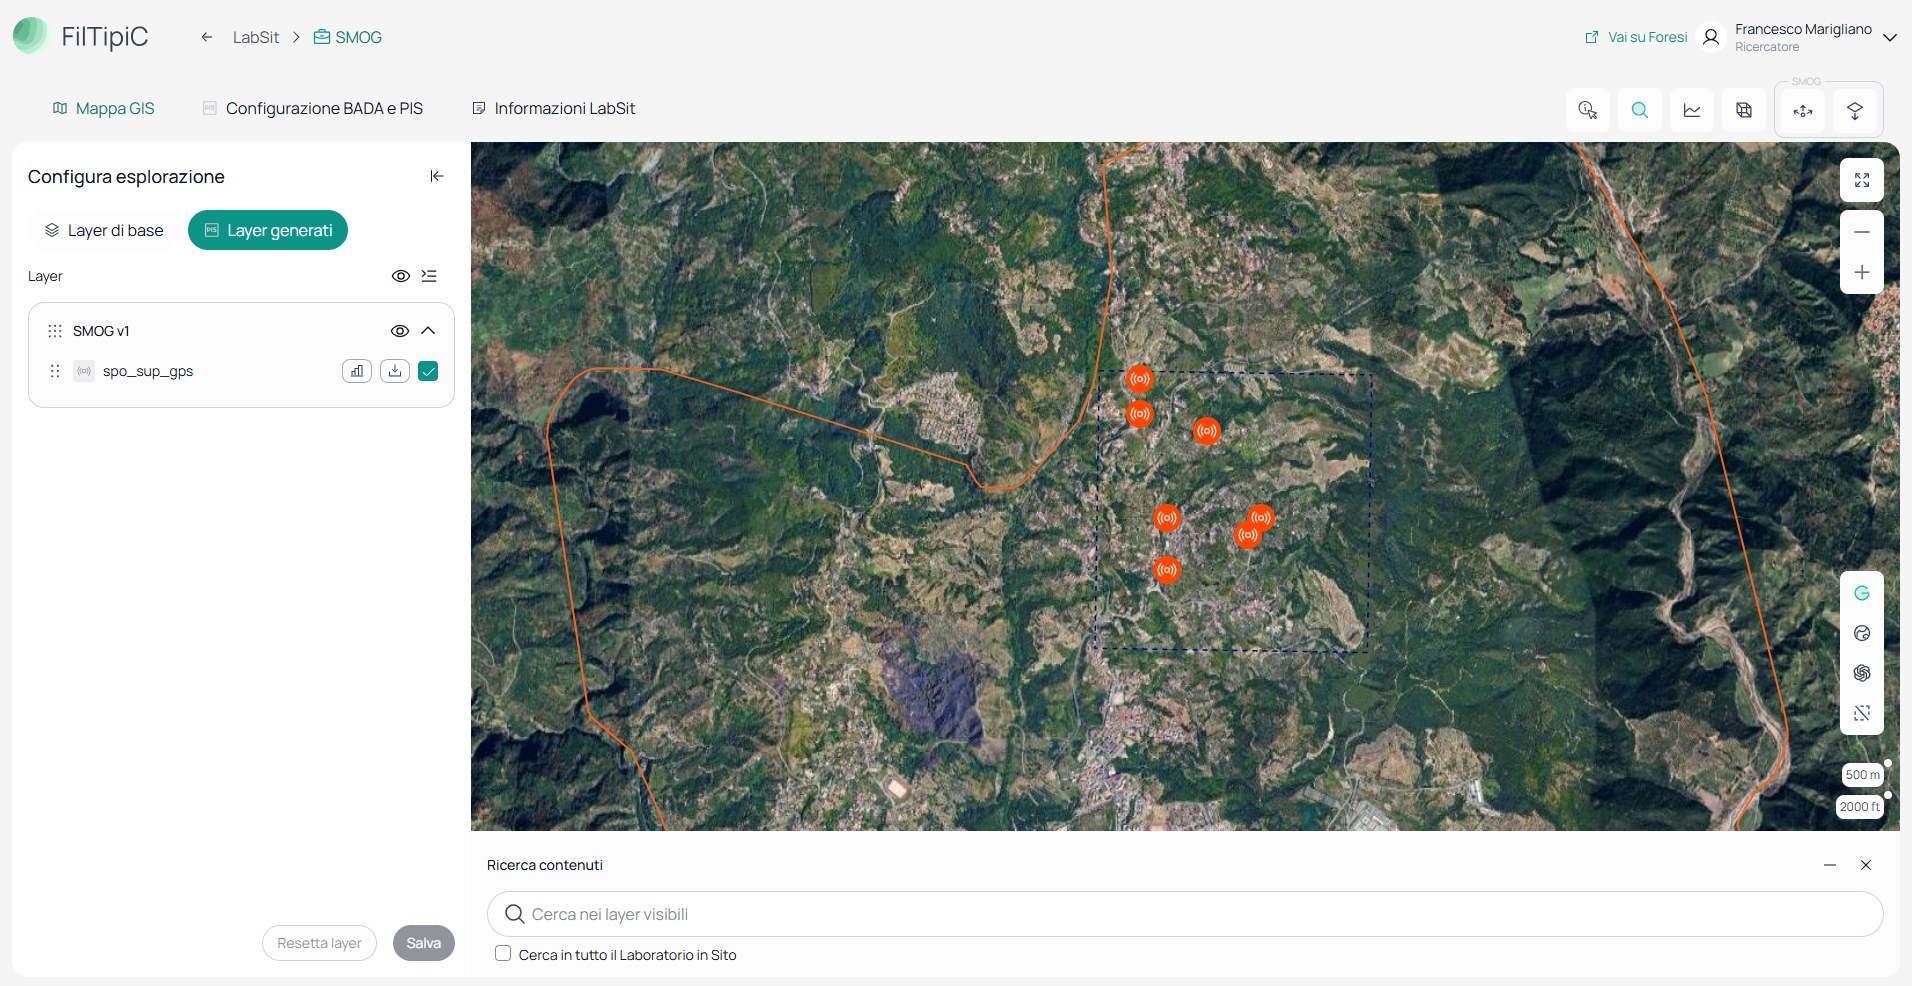Click the Resetta layer button

coord(319,943)
